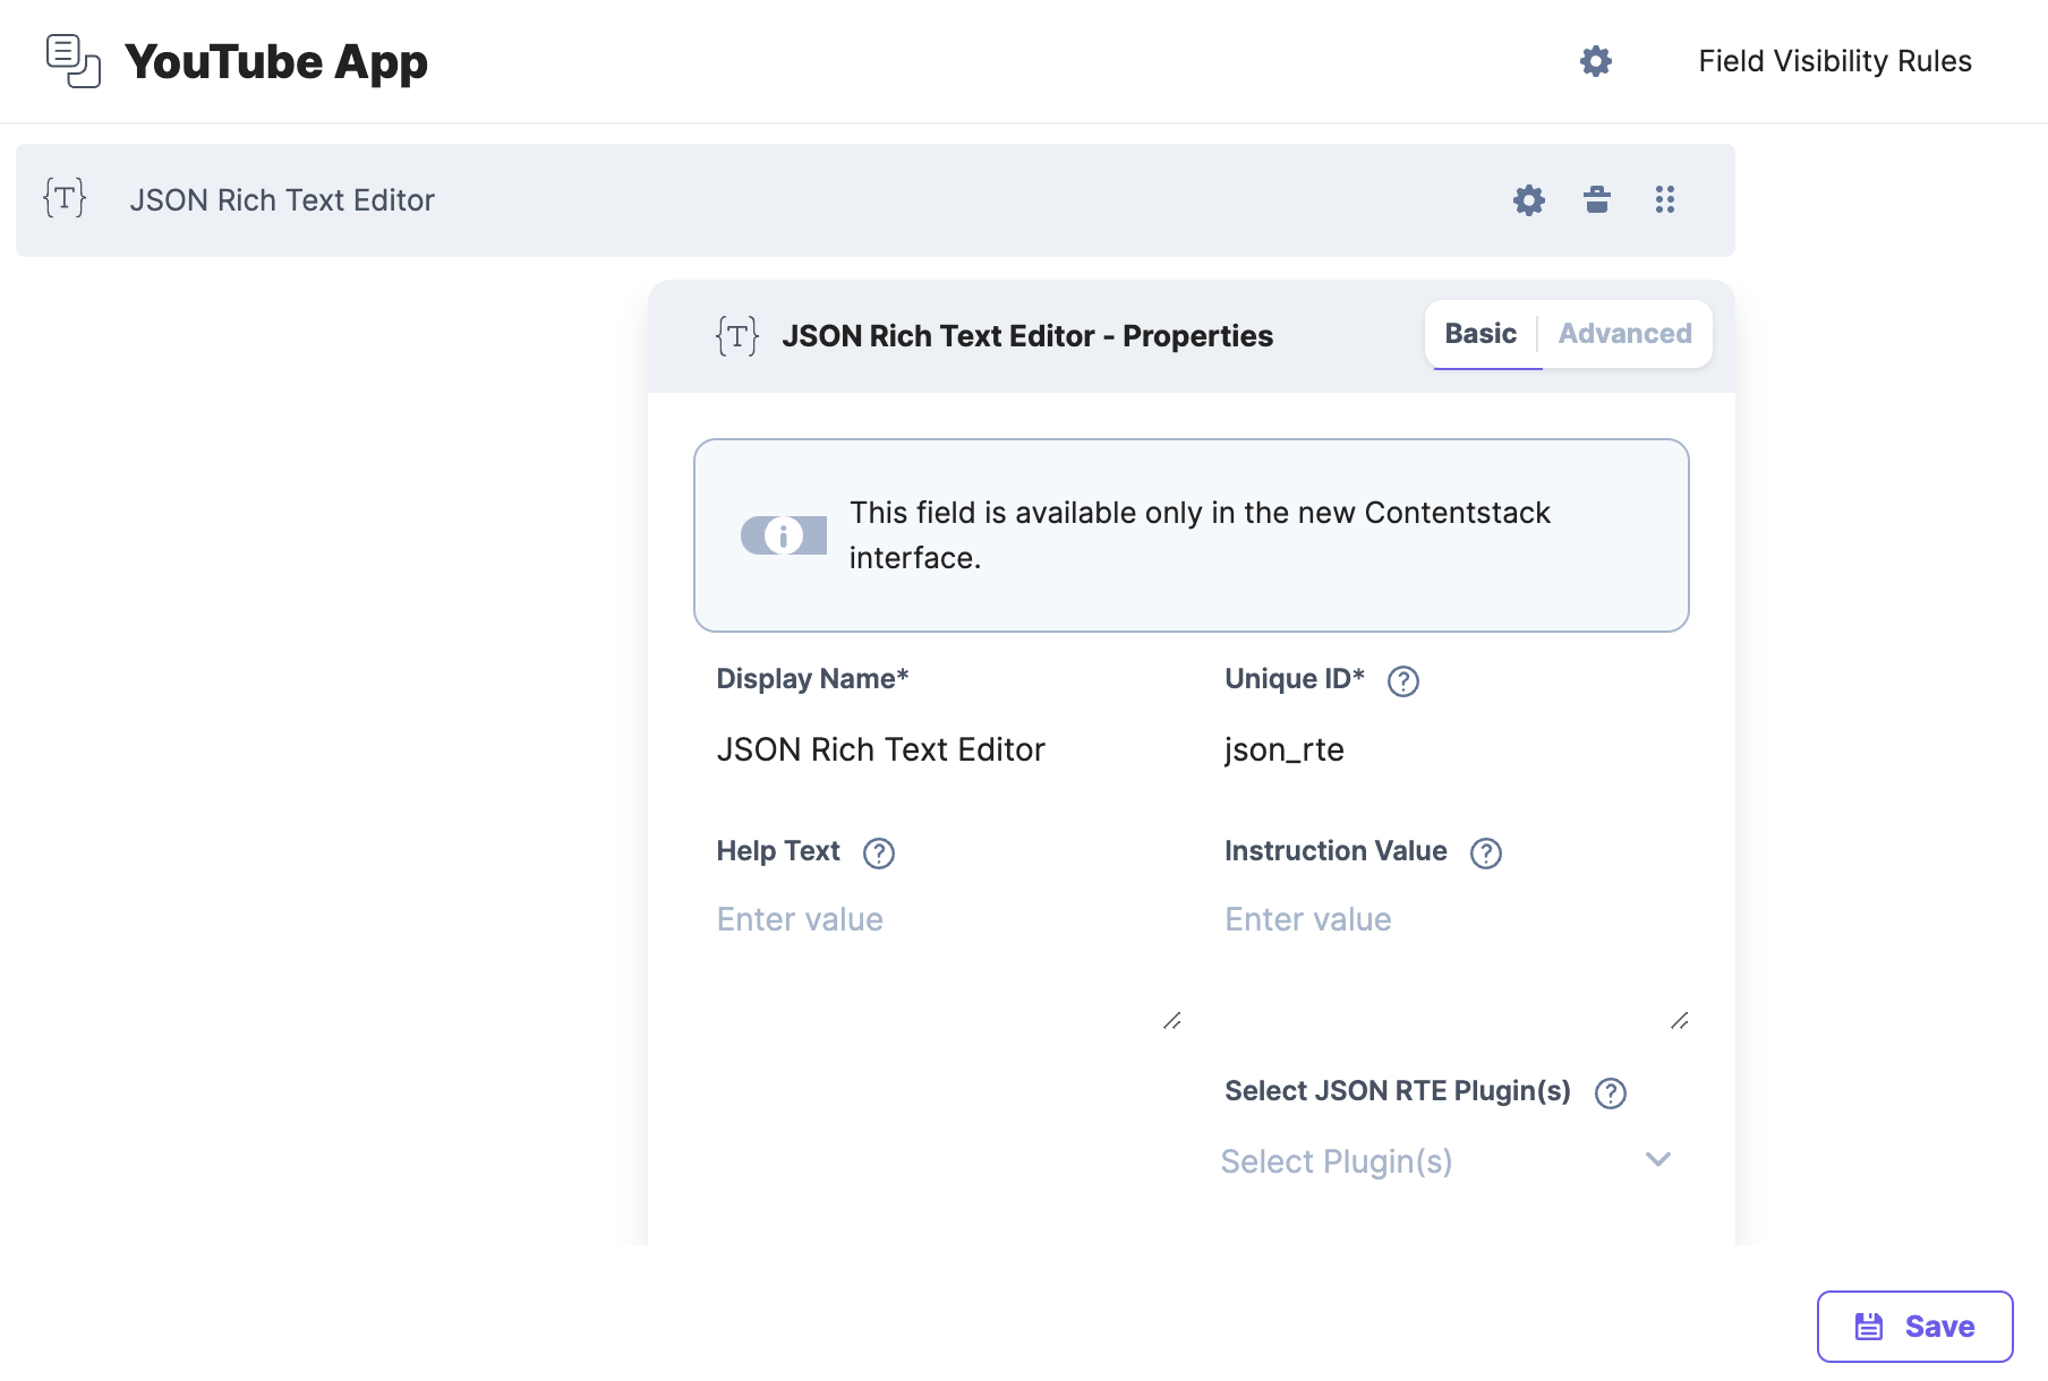The image size is (2048, 1381).
Task: Click the YouTube App title
Action: (x=276, y=61)
